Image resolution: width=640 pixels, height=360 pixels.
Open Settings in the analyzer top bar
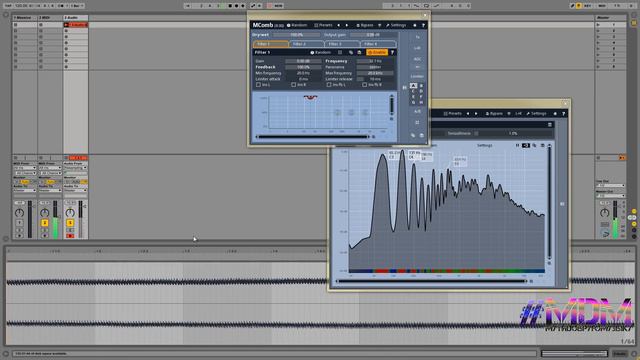pyautogui.click(x=536, y=113)
